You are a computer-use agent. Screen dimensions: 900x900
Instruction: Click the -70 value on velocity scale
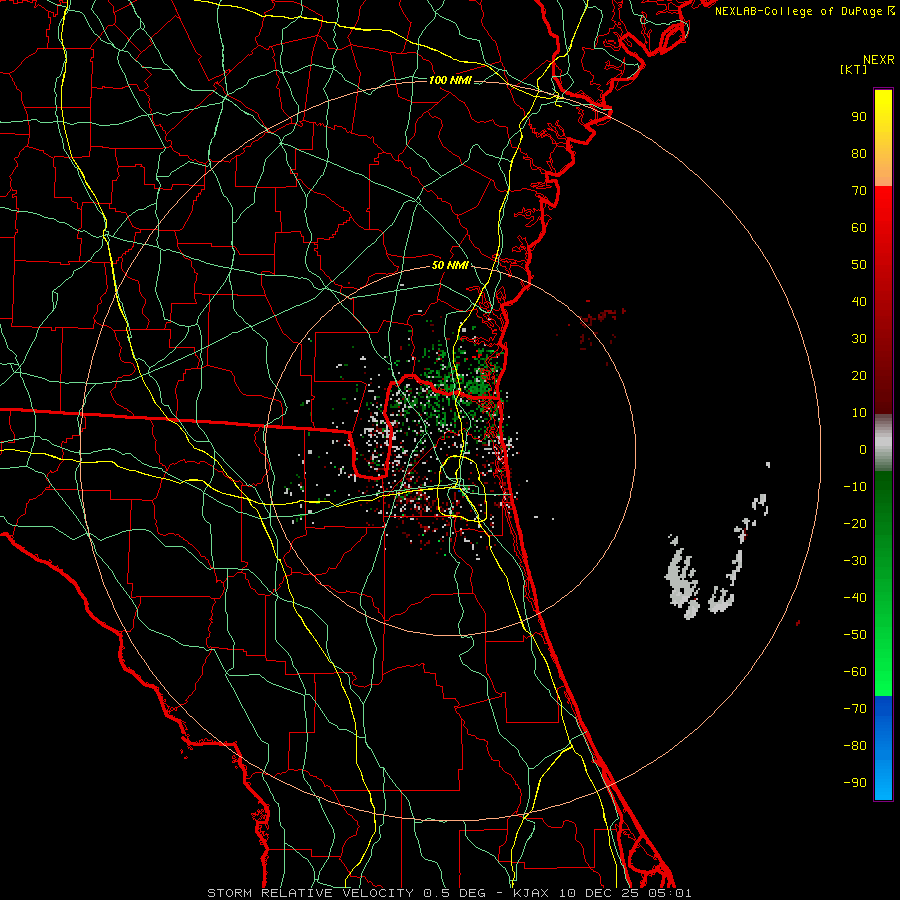click(855, 709)
